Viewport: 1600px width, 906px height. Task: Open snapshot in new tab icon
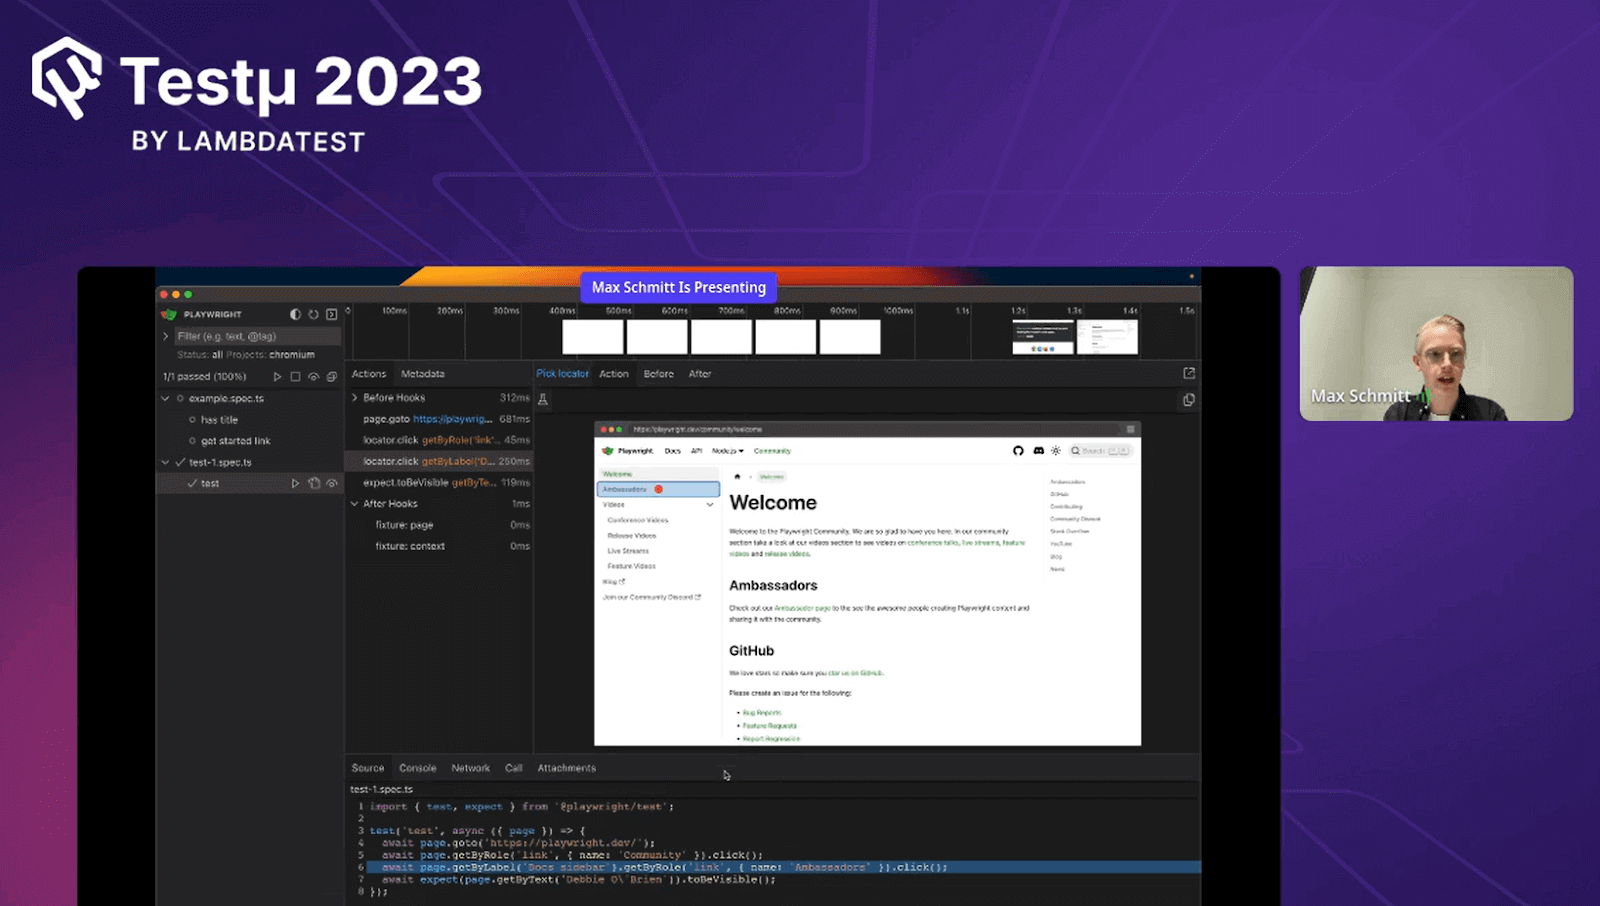(x=1189, y=373)
